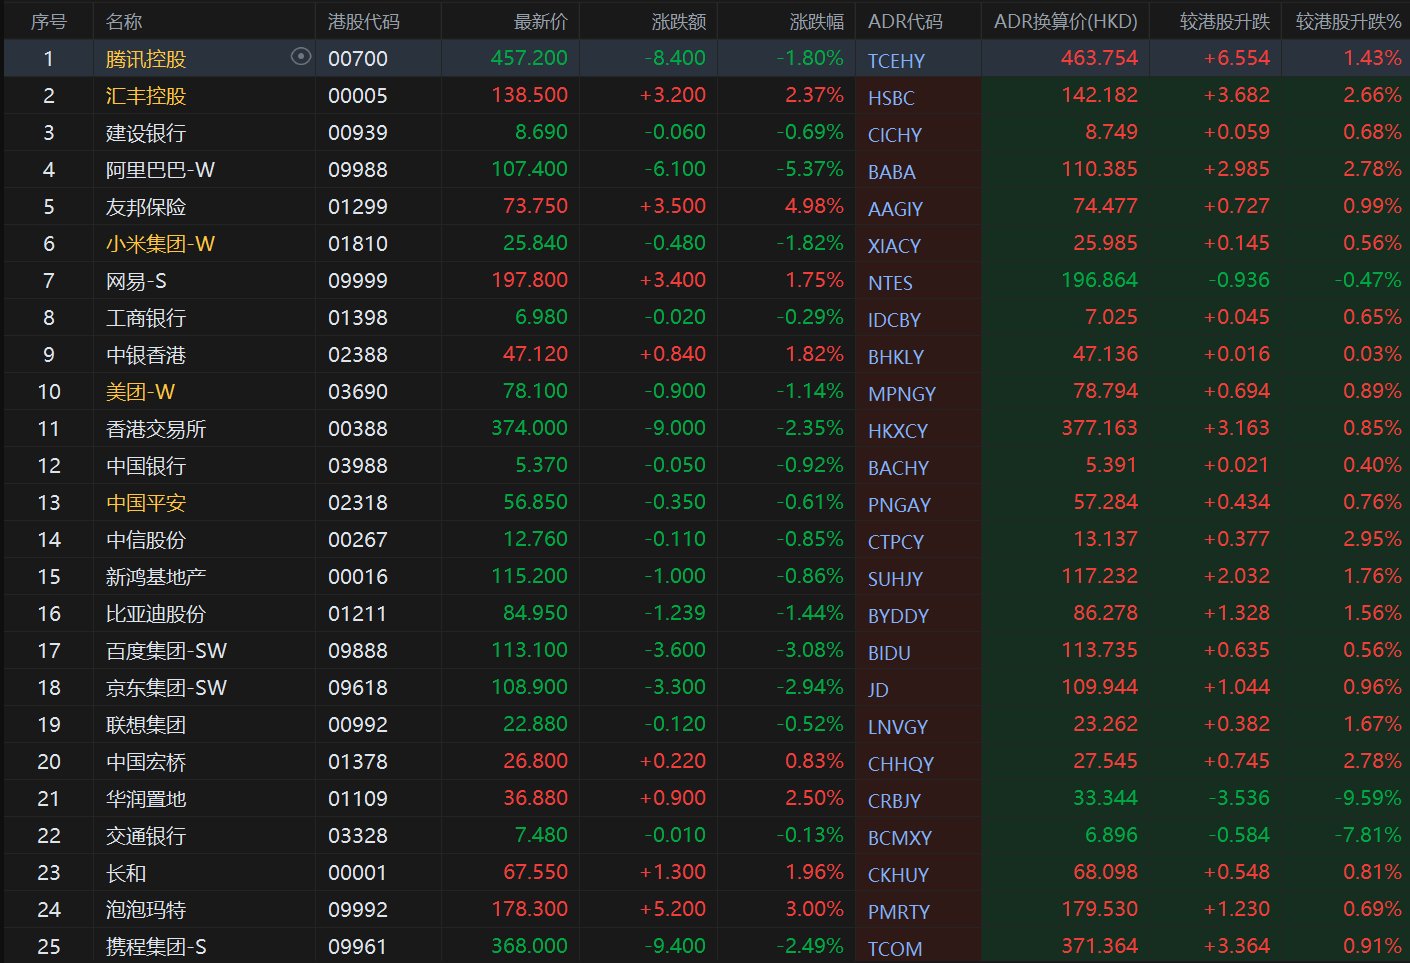Select the 中银香港 stock name

[146, 355]
